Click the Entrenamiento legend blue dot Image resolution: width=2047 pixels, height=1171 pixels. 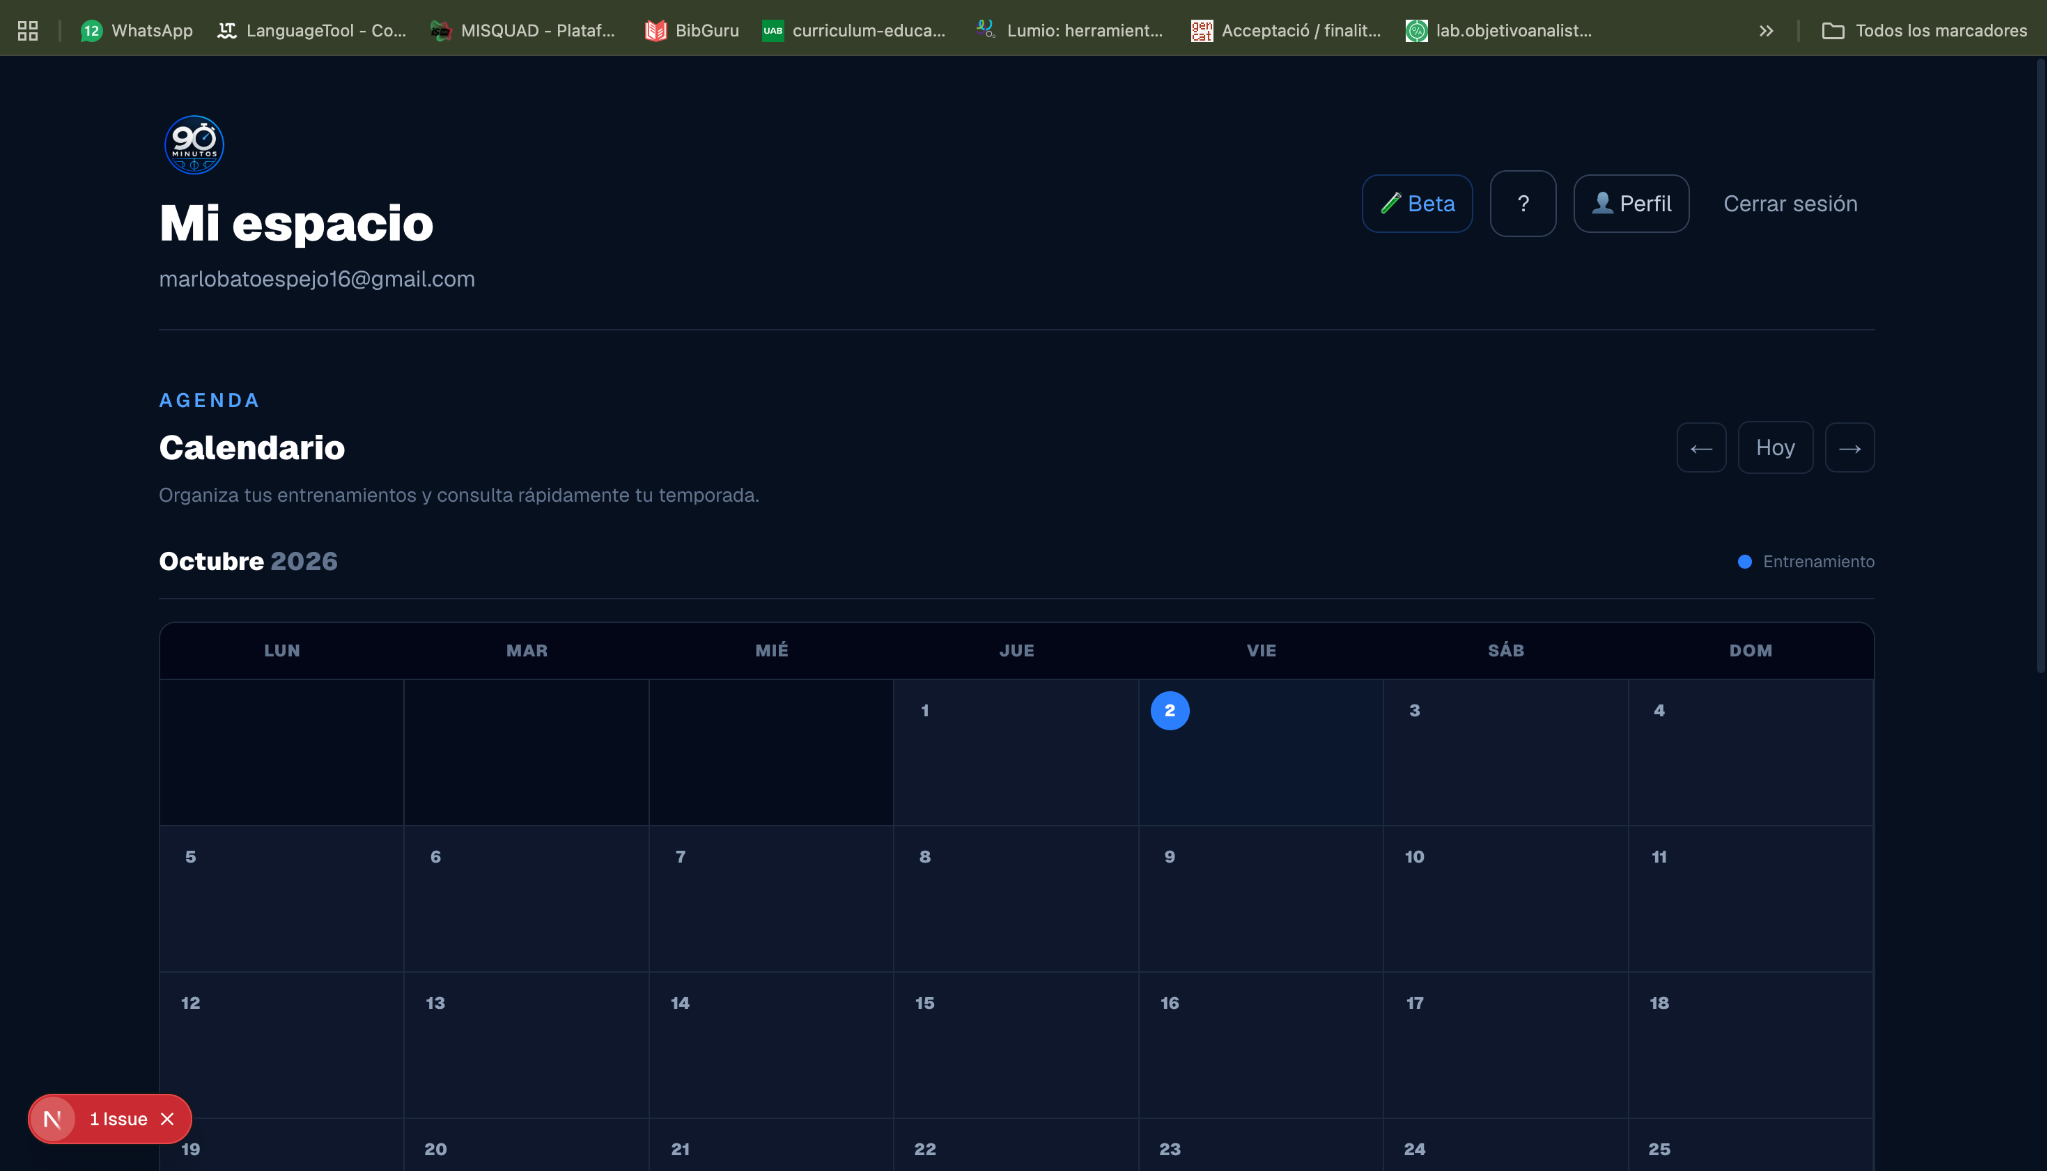coord(1744,562)
